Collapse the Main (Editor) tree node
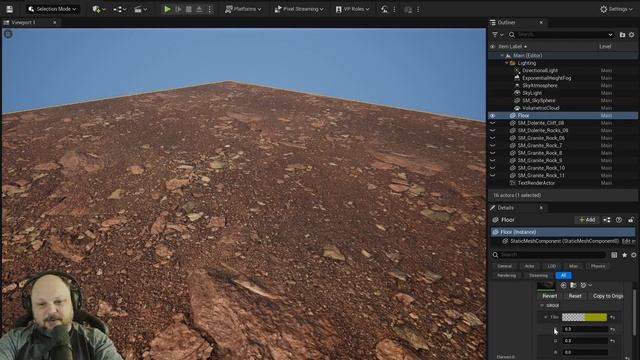This screenshot has width=640, height=360. 502,56
